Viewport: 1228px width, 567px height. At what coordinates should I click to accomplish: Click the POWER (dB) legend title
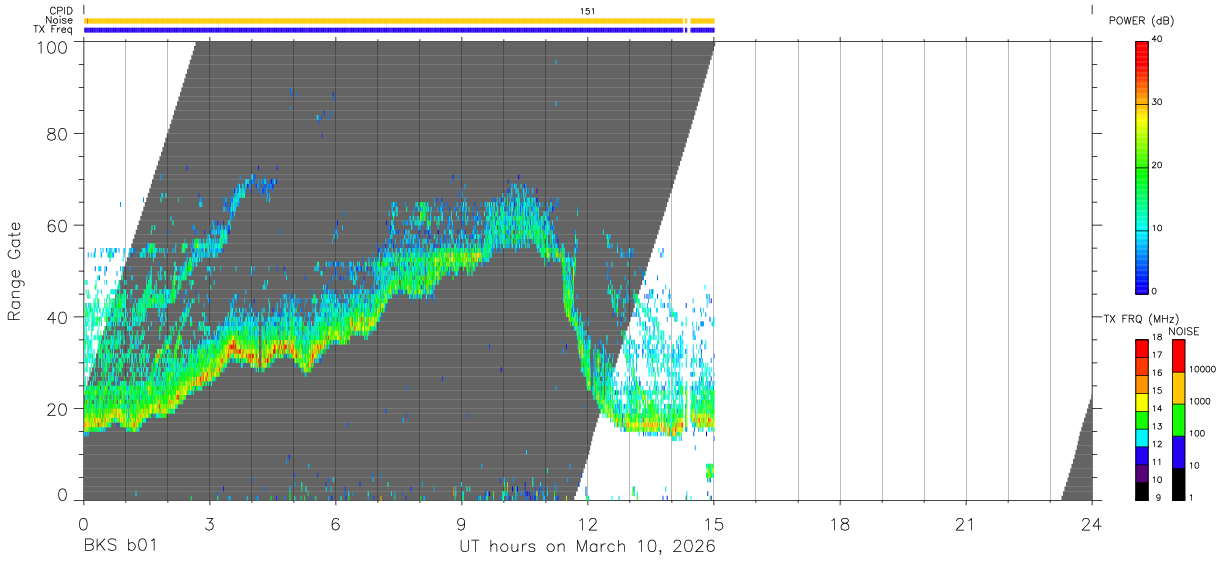[x=1141, y=21]
